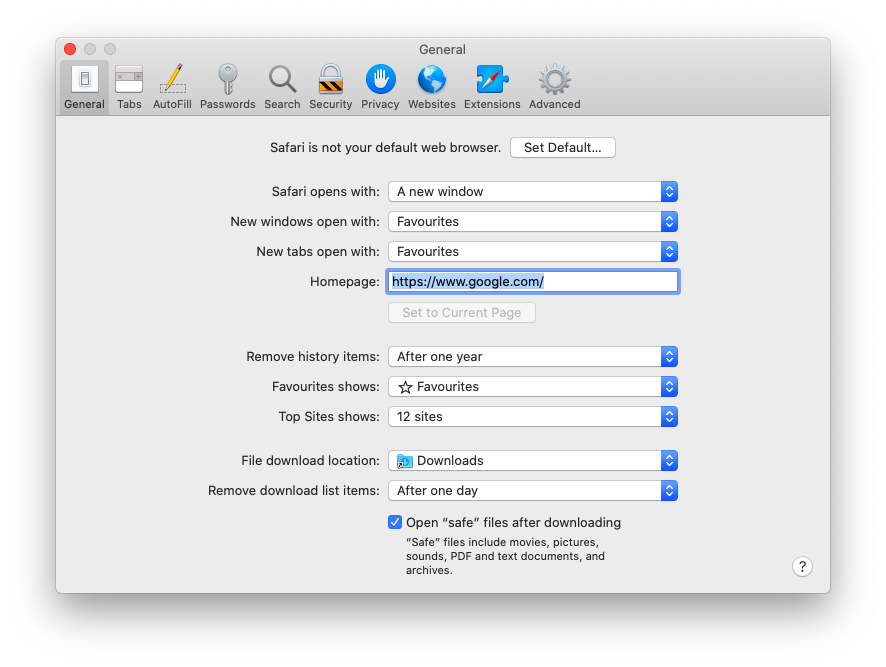Click the Set Default button

point(562,147)
